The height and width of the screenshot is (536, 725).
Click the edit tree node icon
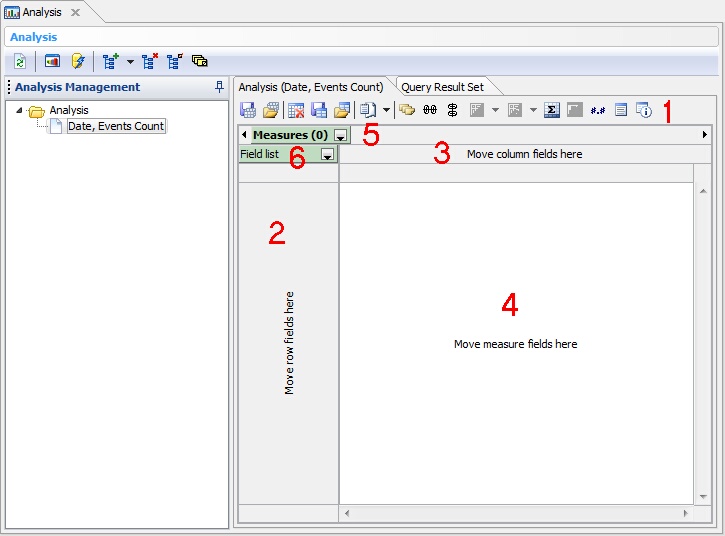[x=175, y=61]
